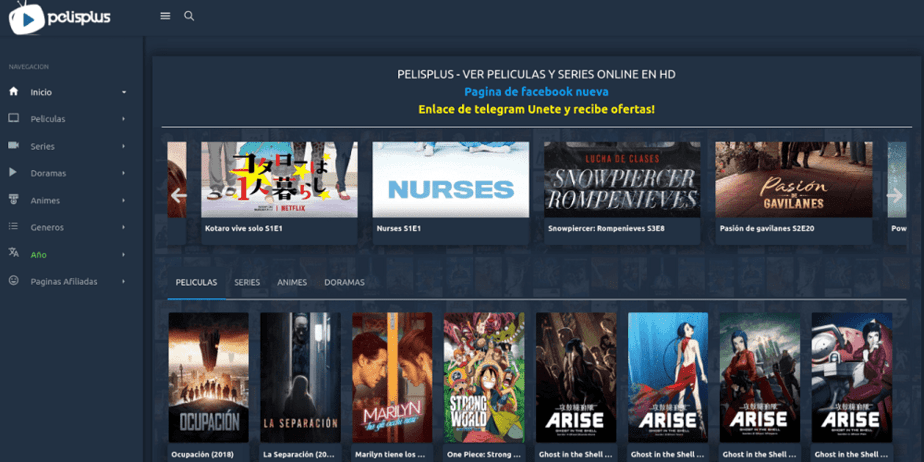
Task: Click the Marilyn tiene los title text
Action: (392, 455)
